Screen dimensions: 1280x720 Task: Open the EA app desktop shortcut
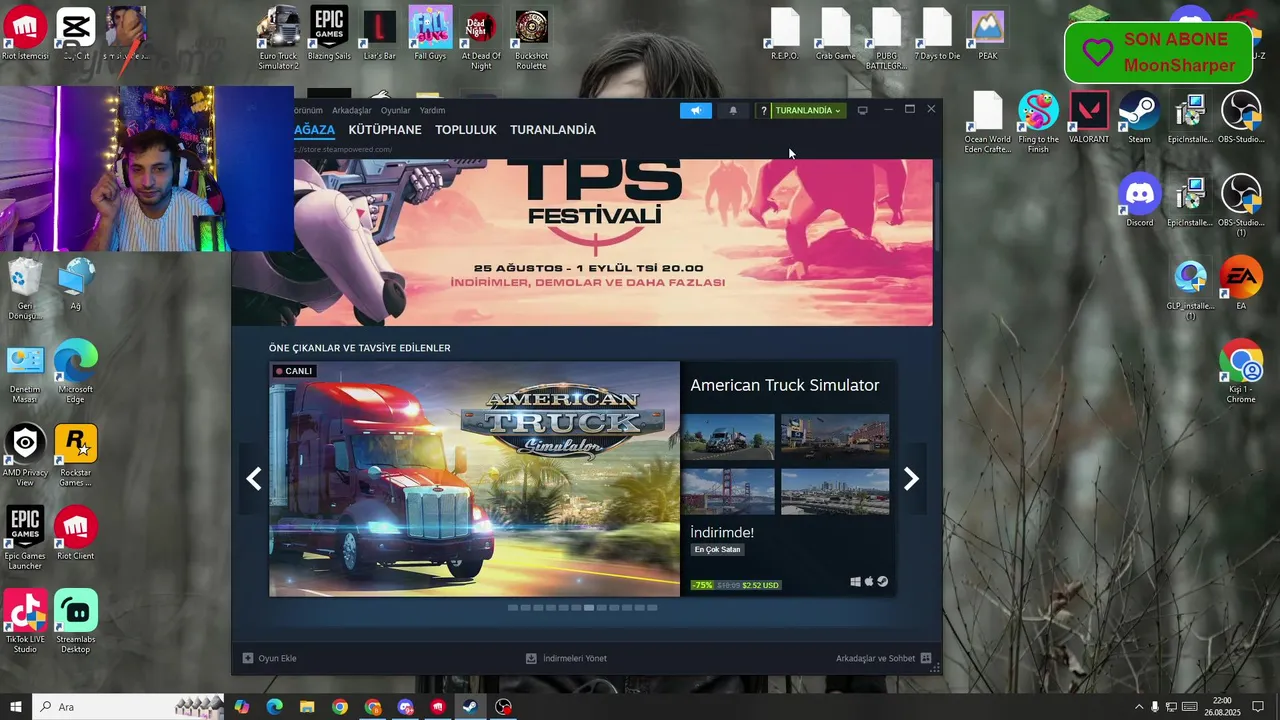click(1241, 284)
